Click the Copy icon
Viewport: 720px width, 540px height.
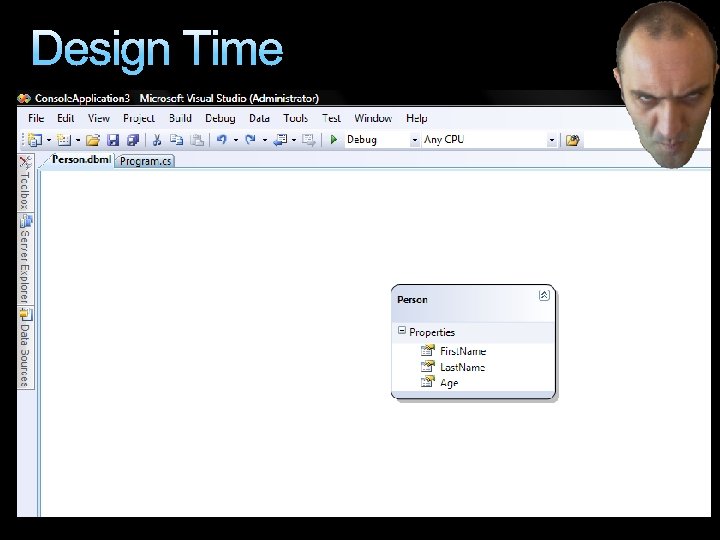click(176, 140)
